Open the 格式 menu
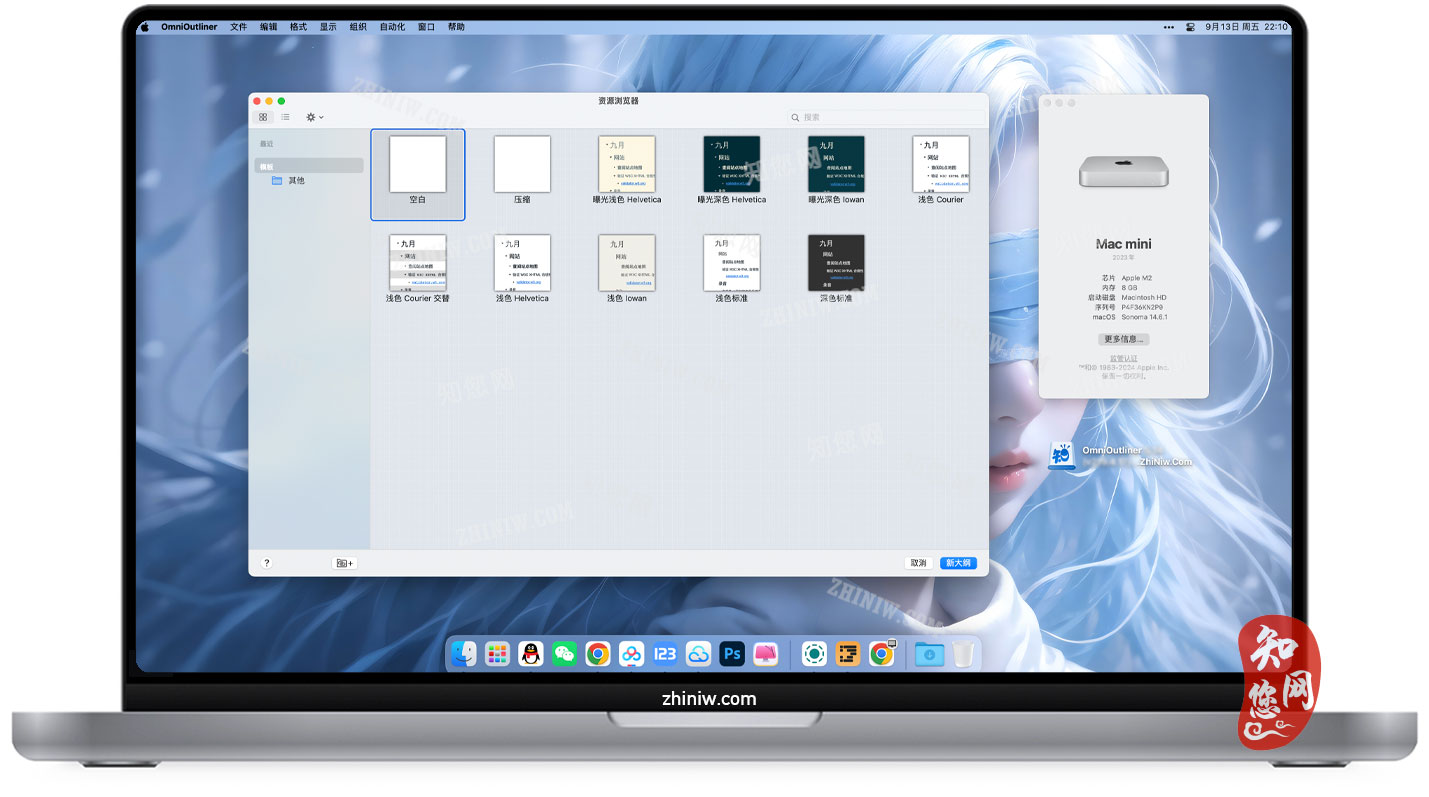Screen dimensions: 1429x797 tap(298, 27)
